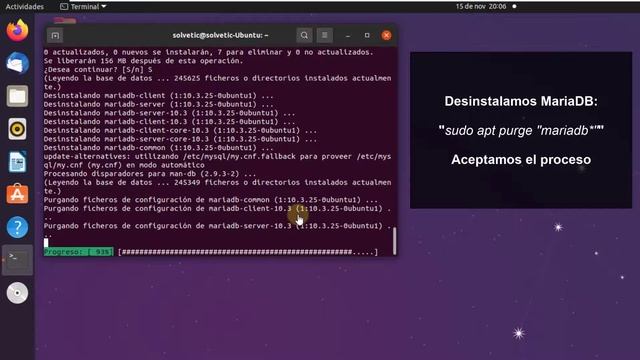The width and height of the screenshot is (640, 360).
Task: Launch Thunderbird mail from the dock
Action: click(x=17, y=63)
